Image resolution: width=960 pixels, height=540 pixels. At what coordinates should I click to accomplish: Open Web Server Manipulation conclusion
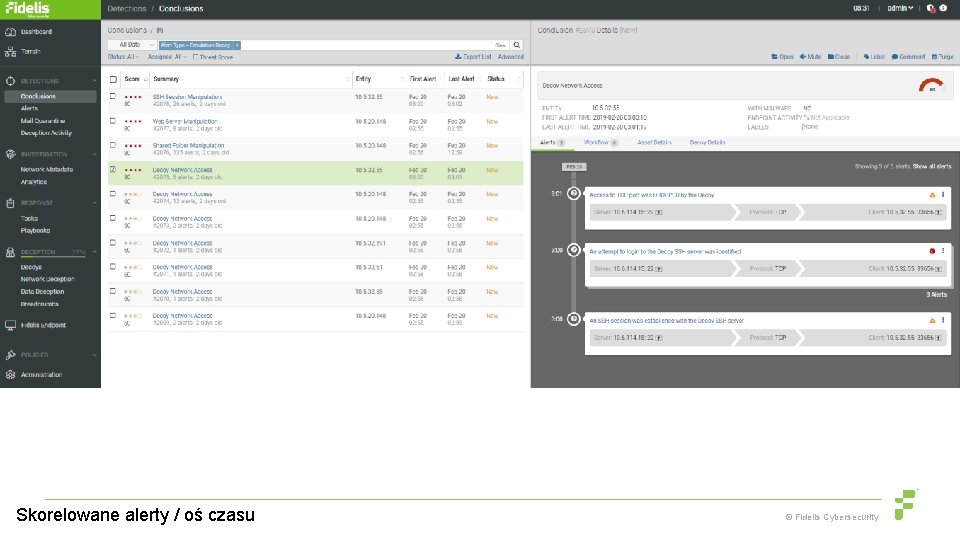coord(185,121)
